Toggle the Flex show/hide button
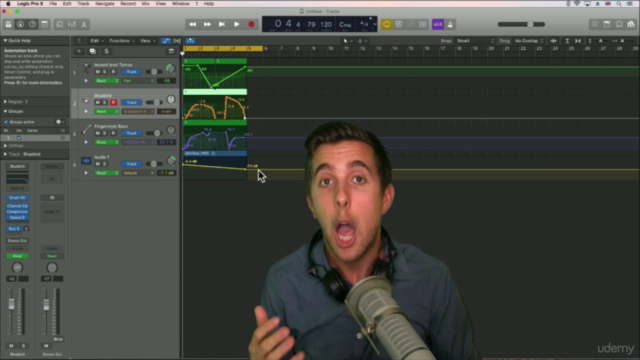The width and height of the screenshot is (640, 360). click(177, 41)
